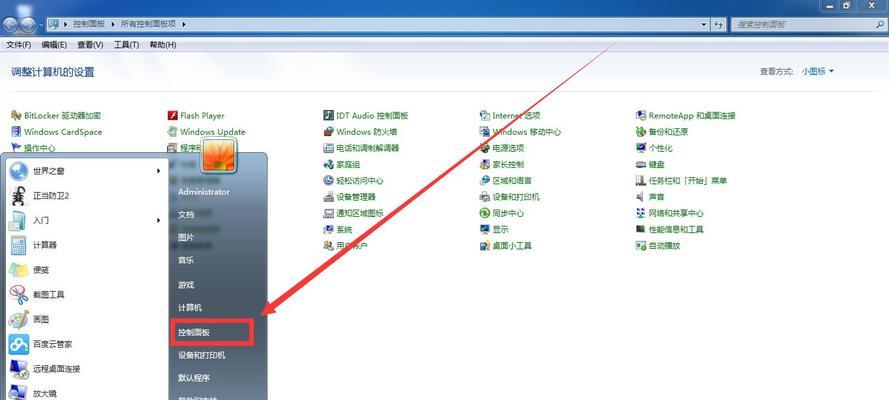Open 设备和打印机 in Control Panel list
Viewport: 889px width, 400px height.
(x=510, y=197)
